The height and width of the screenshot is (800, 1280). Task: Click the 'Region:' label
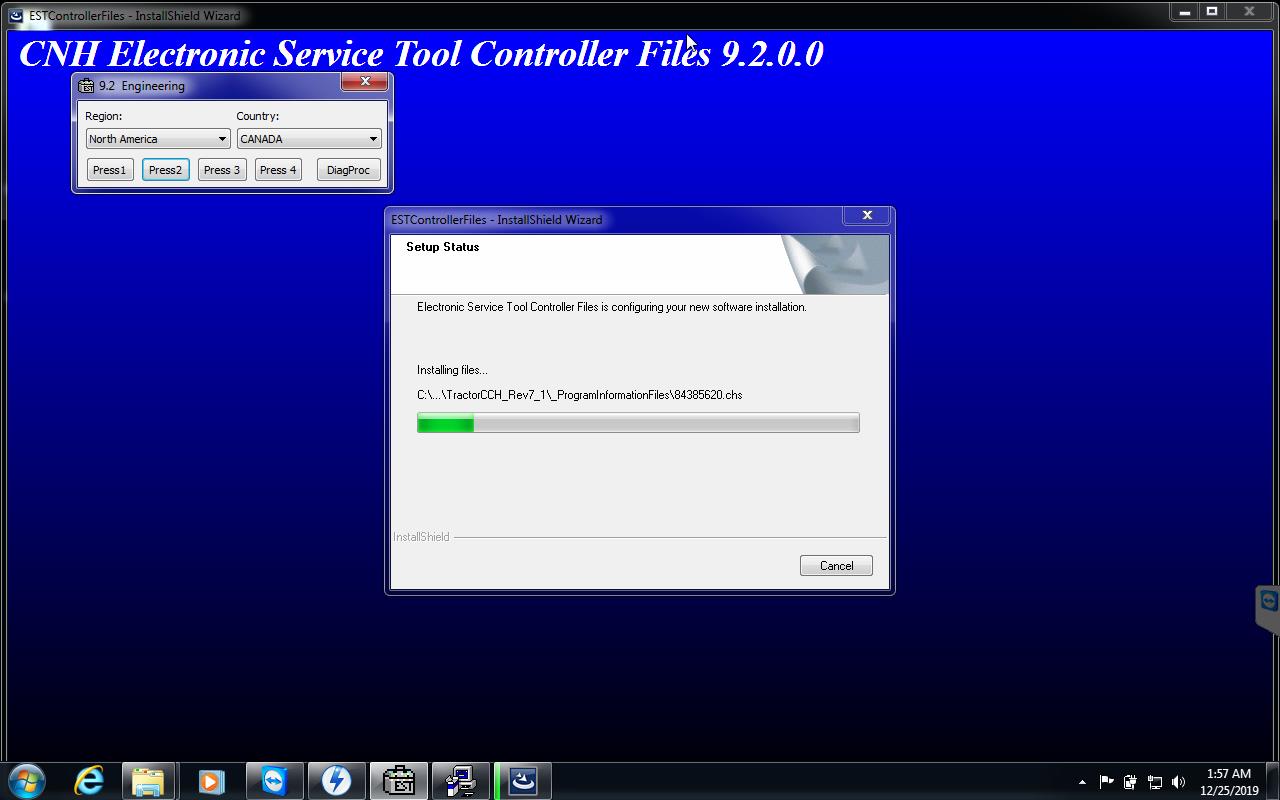(x=103, y=116)
